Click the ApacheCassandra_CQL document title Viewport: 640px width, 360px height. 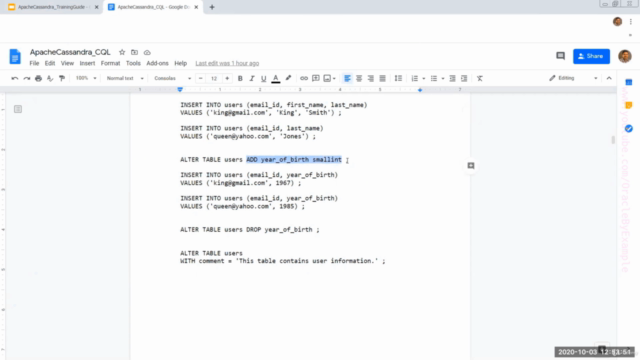point(70,52)
